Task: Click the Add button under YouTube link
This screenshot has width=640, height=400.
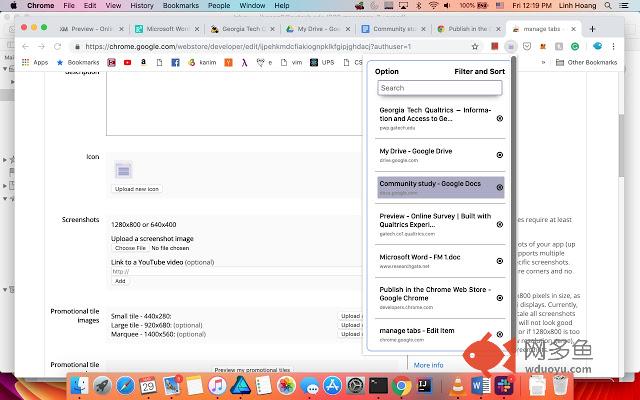Action: [120, 281]
